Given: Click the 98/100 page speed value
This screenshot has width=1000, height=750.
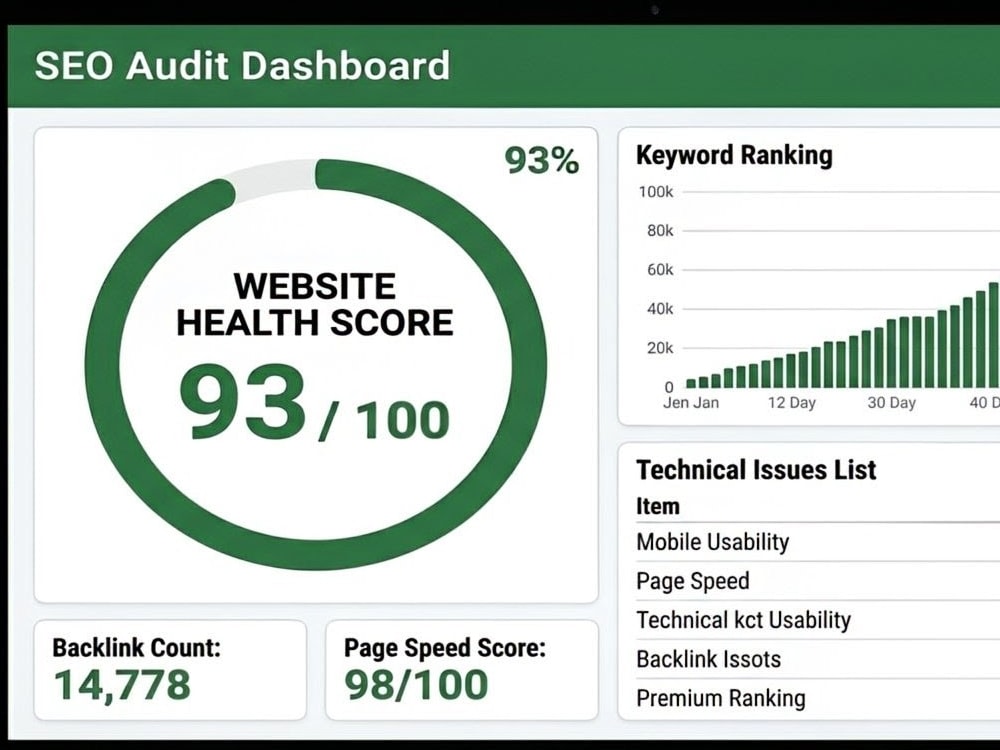Looking at the screenshot, I should tap(416, 685).
